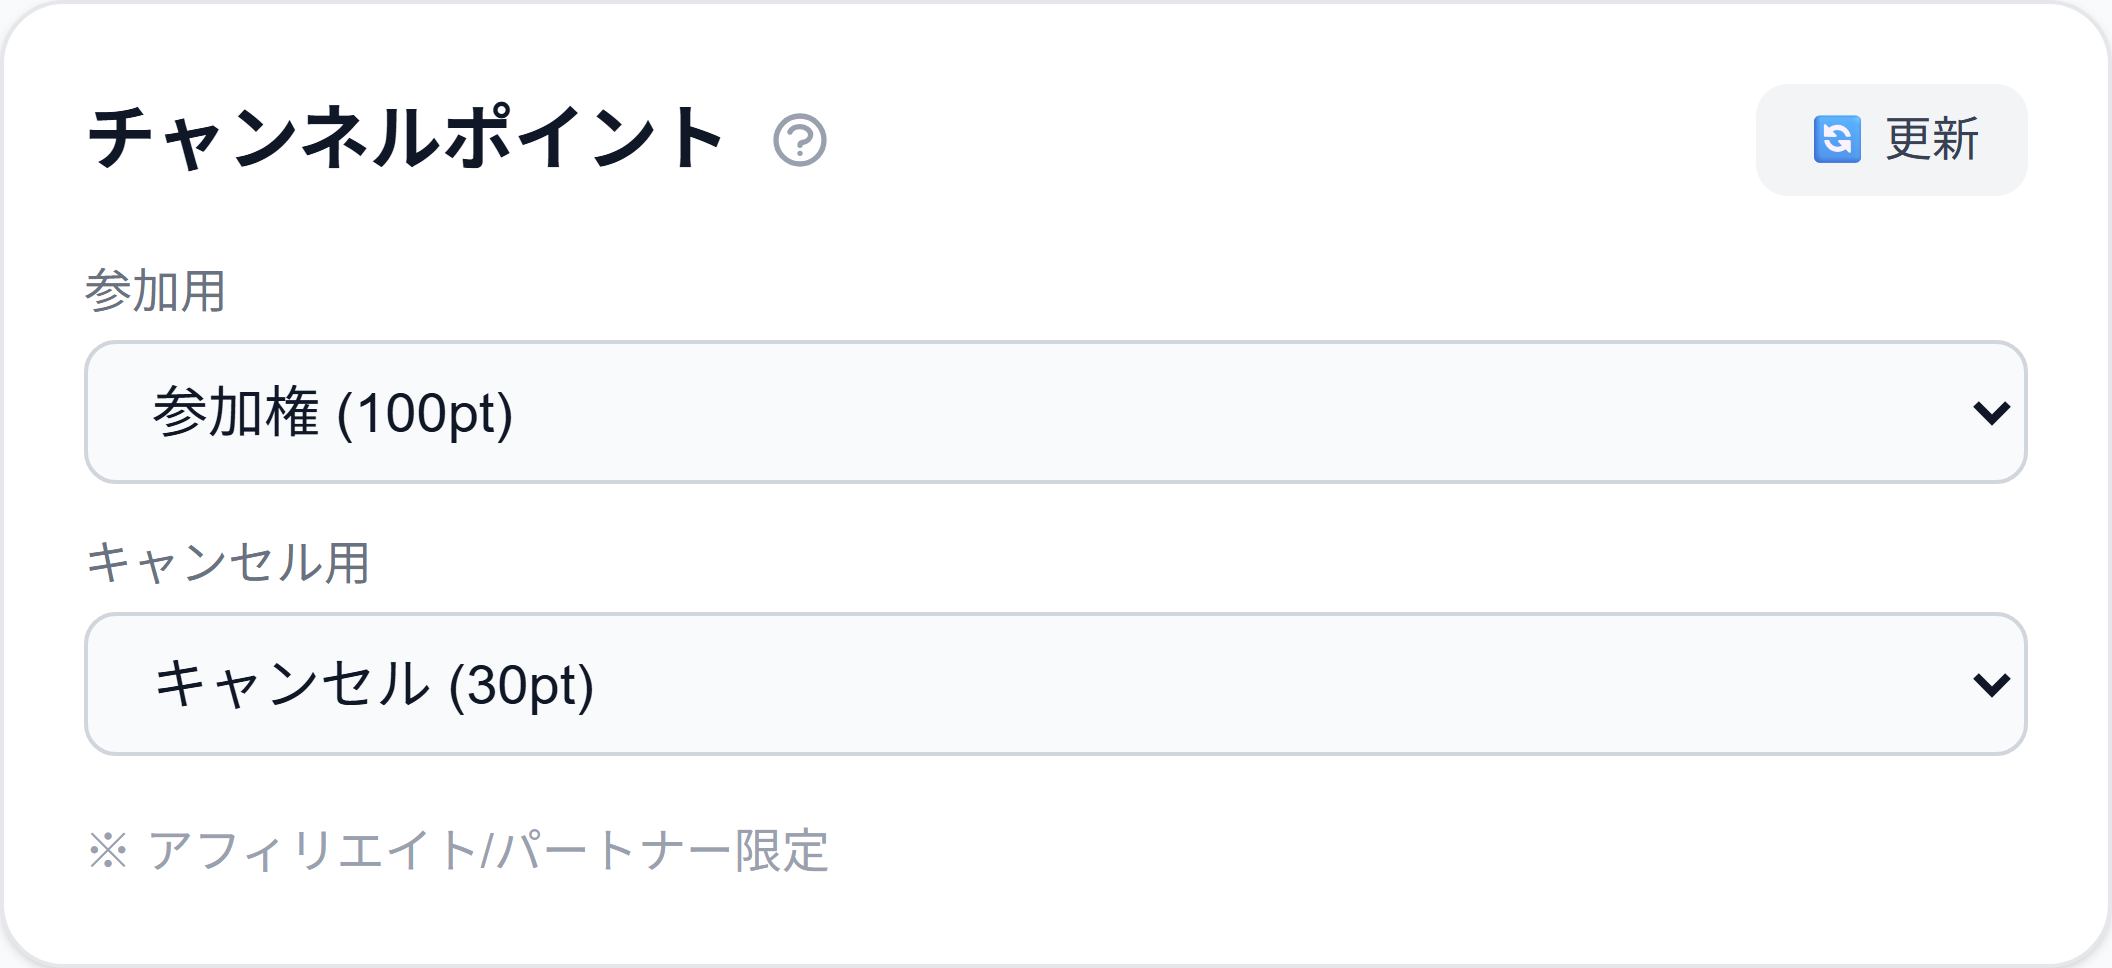Select the 参加権 (100pt) text
The image size is (2112, 968).
coord(333,412)
